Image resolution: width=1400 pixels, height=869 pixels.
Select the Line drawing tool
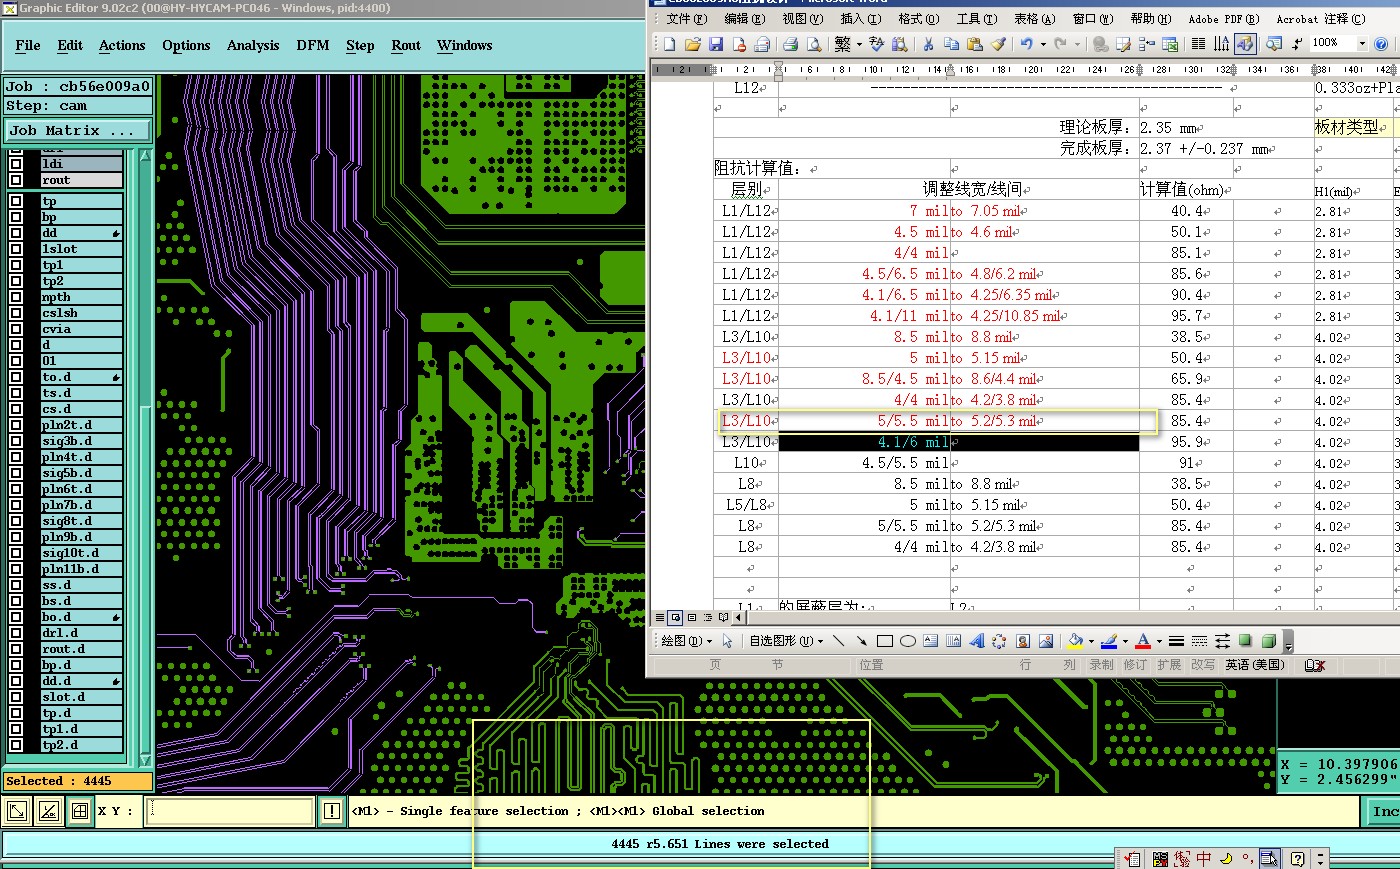(838, 641)
